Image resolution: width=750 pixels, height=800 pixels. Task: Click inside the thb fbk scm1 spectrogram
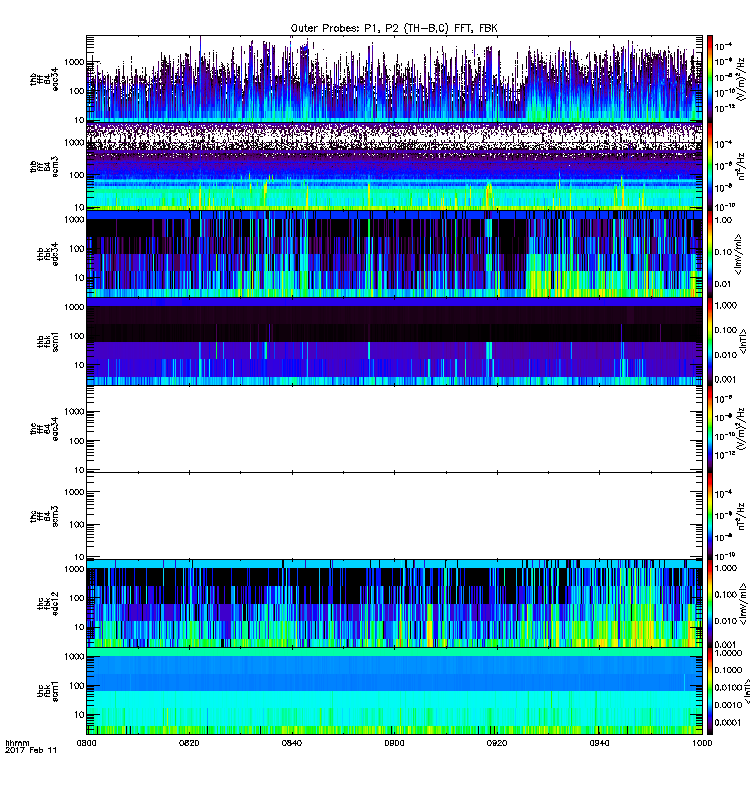tap(394, 341)
